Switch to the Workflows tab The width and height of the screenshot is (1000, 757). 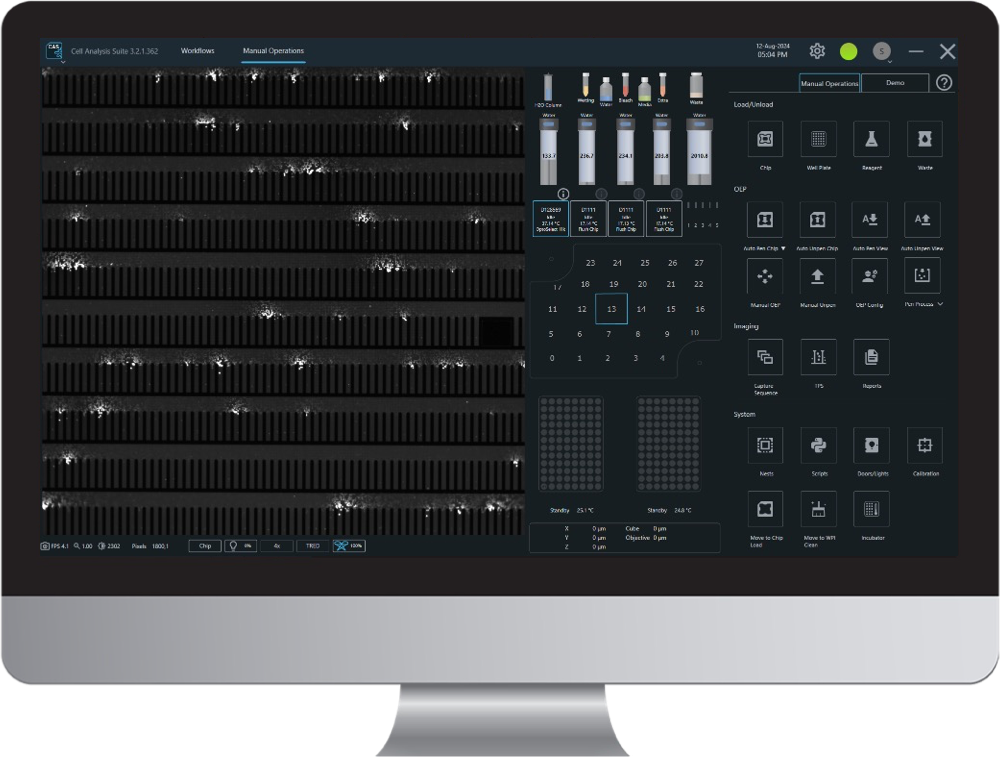pyautogui.click(x=198, y=50)
